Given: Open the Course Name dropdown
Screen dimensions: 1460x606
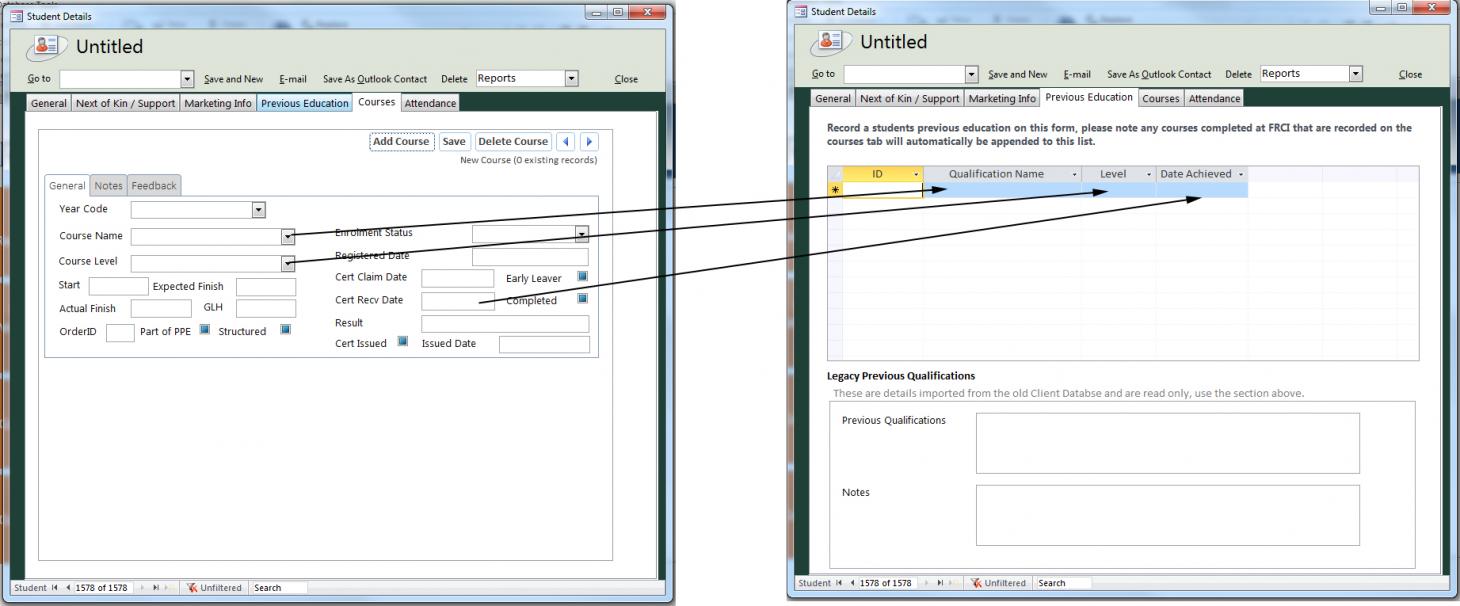Looking at the screenshot, I should pos(288,237).
